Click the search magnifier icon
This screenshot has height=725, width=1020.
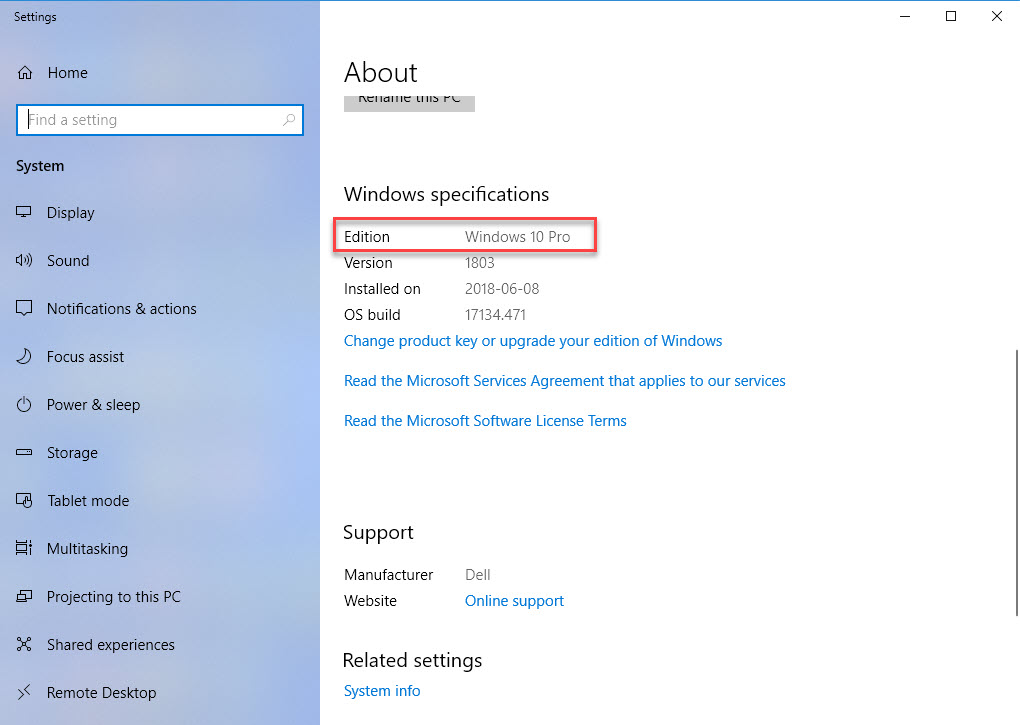pyautogui.click(x=289, y=120)
